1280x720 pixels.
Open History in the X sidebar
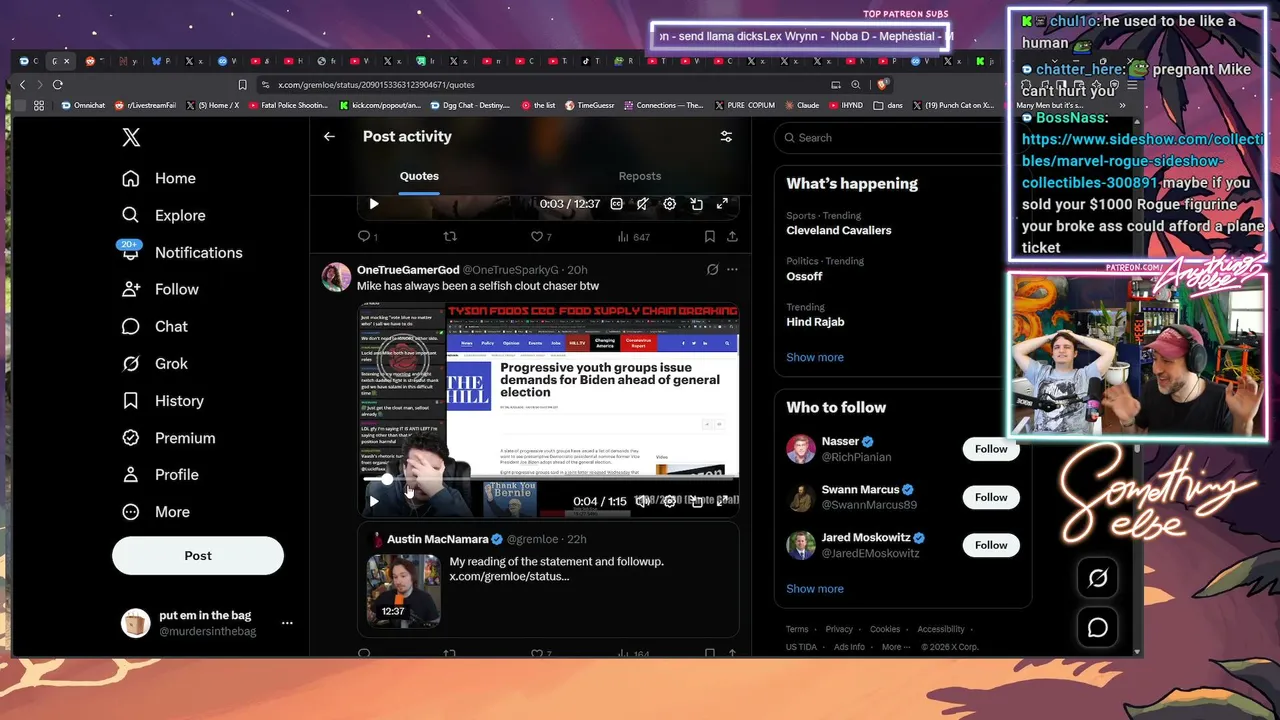[163, 400]
